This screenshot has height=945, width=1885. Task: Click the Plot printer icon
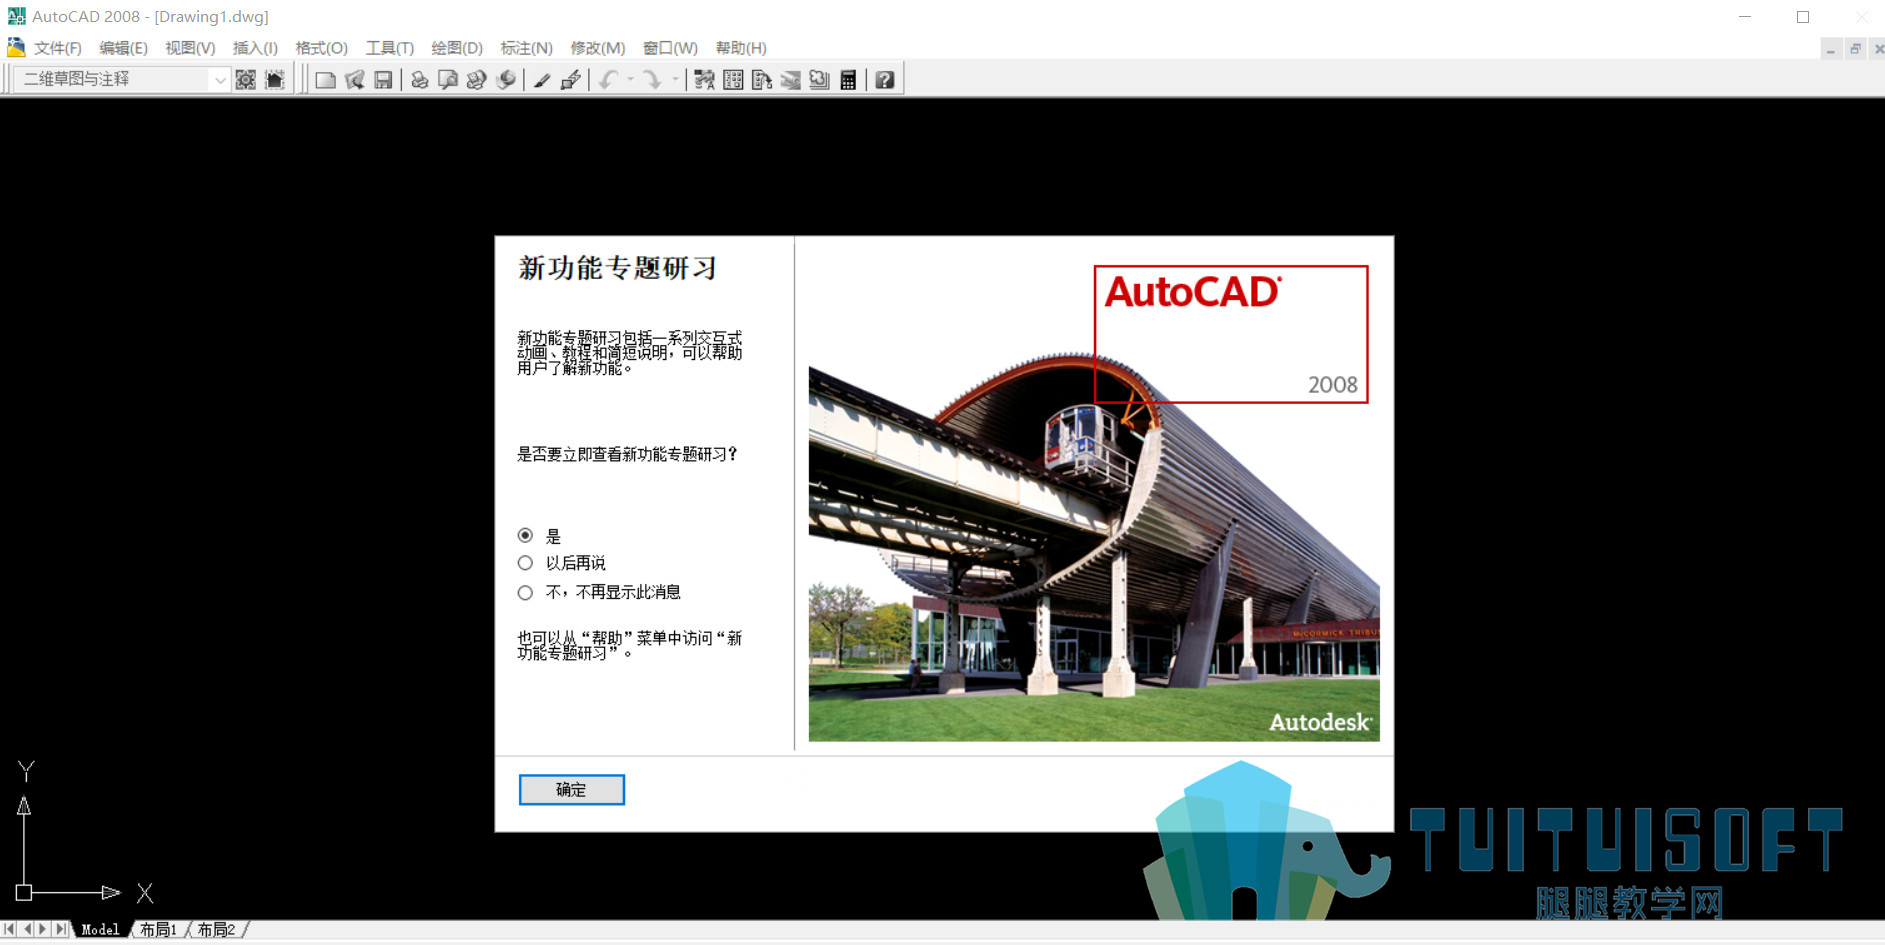[x=420, y=80]
